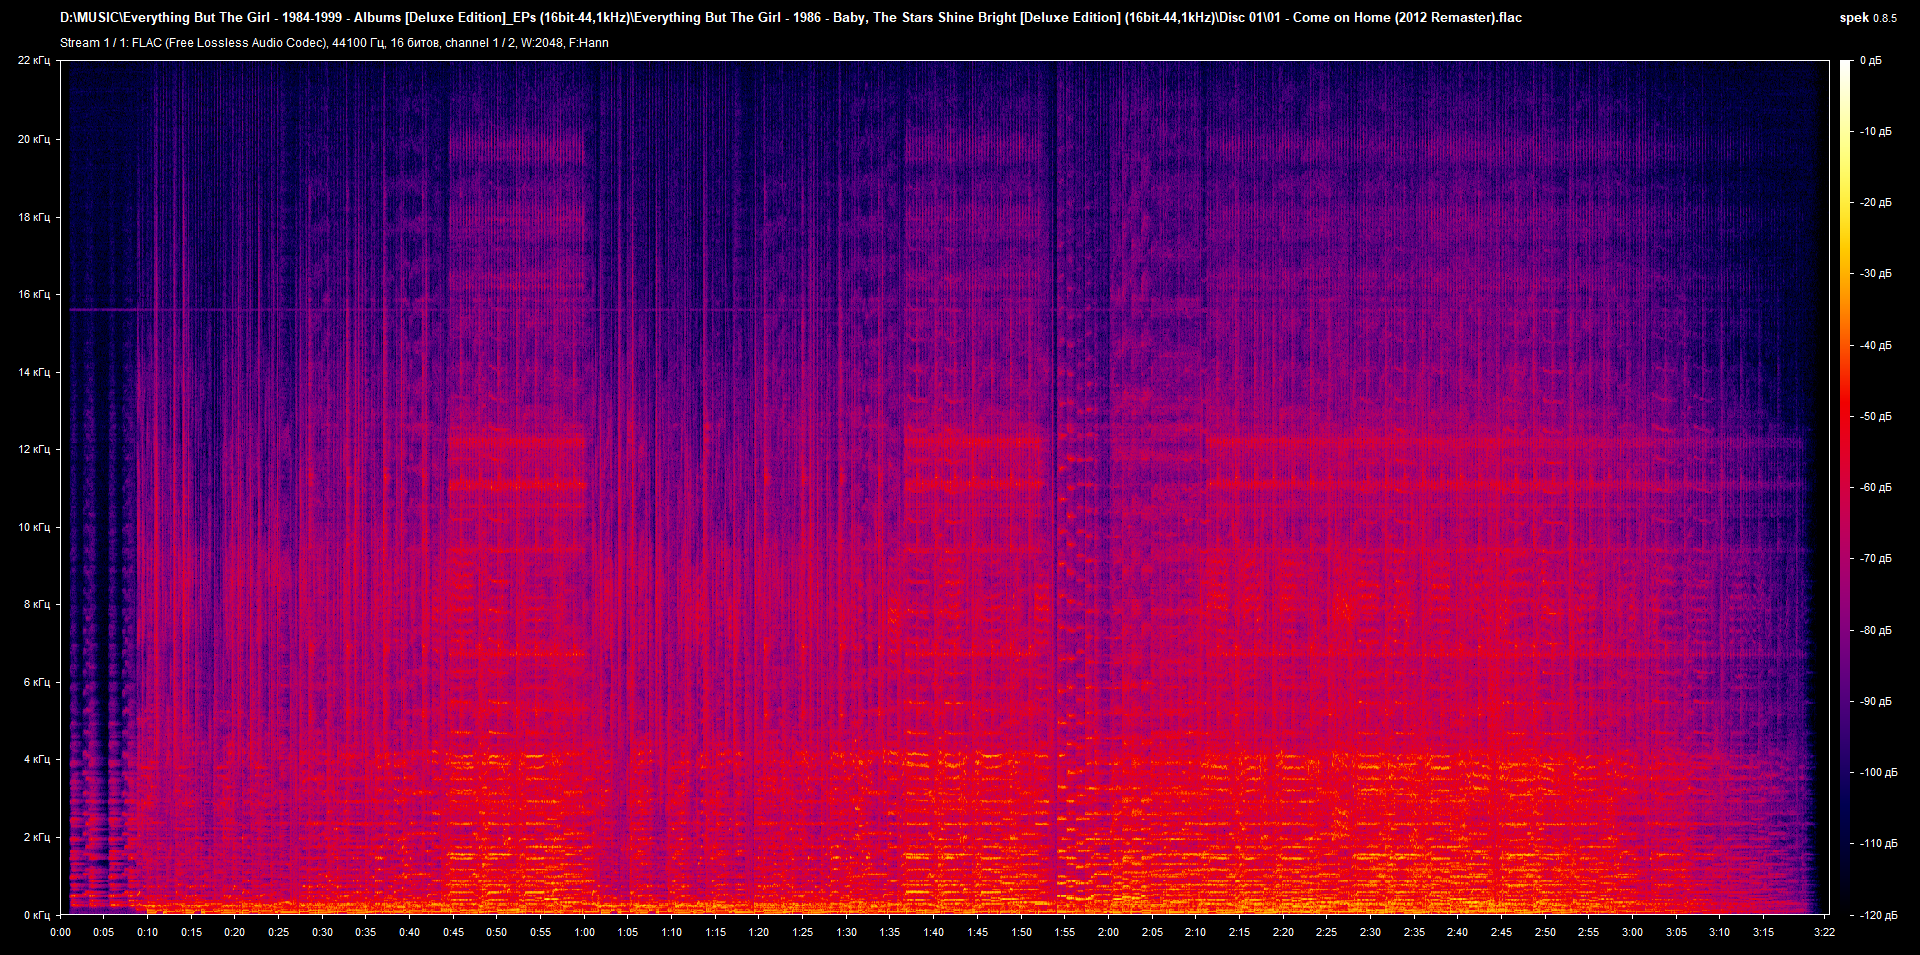The width and height of the screenshot is (1920, 955).
Task: Click the '20 кГц' frequency axis label
Action: (34, 139)
